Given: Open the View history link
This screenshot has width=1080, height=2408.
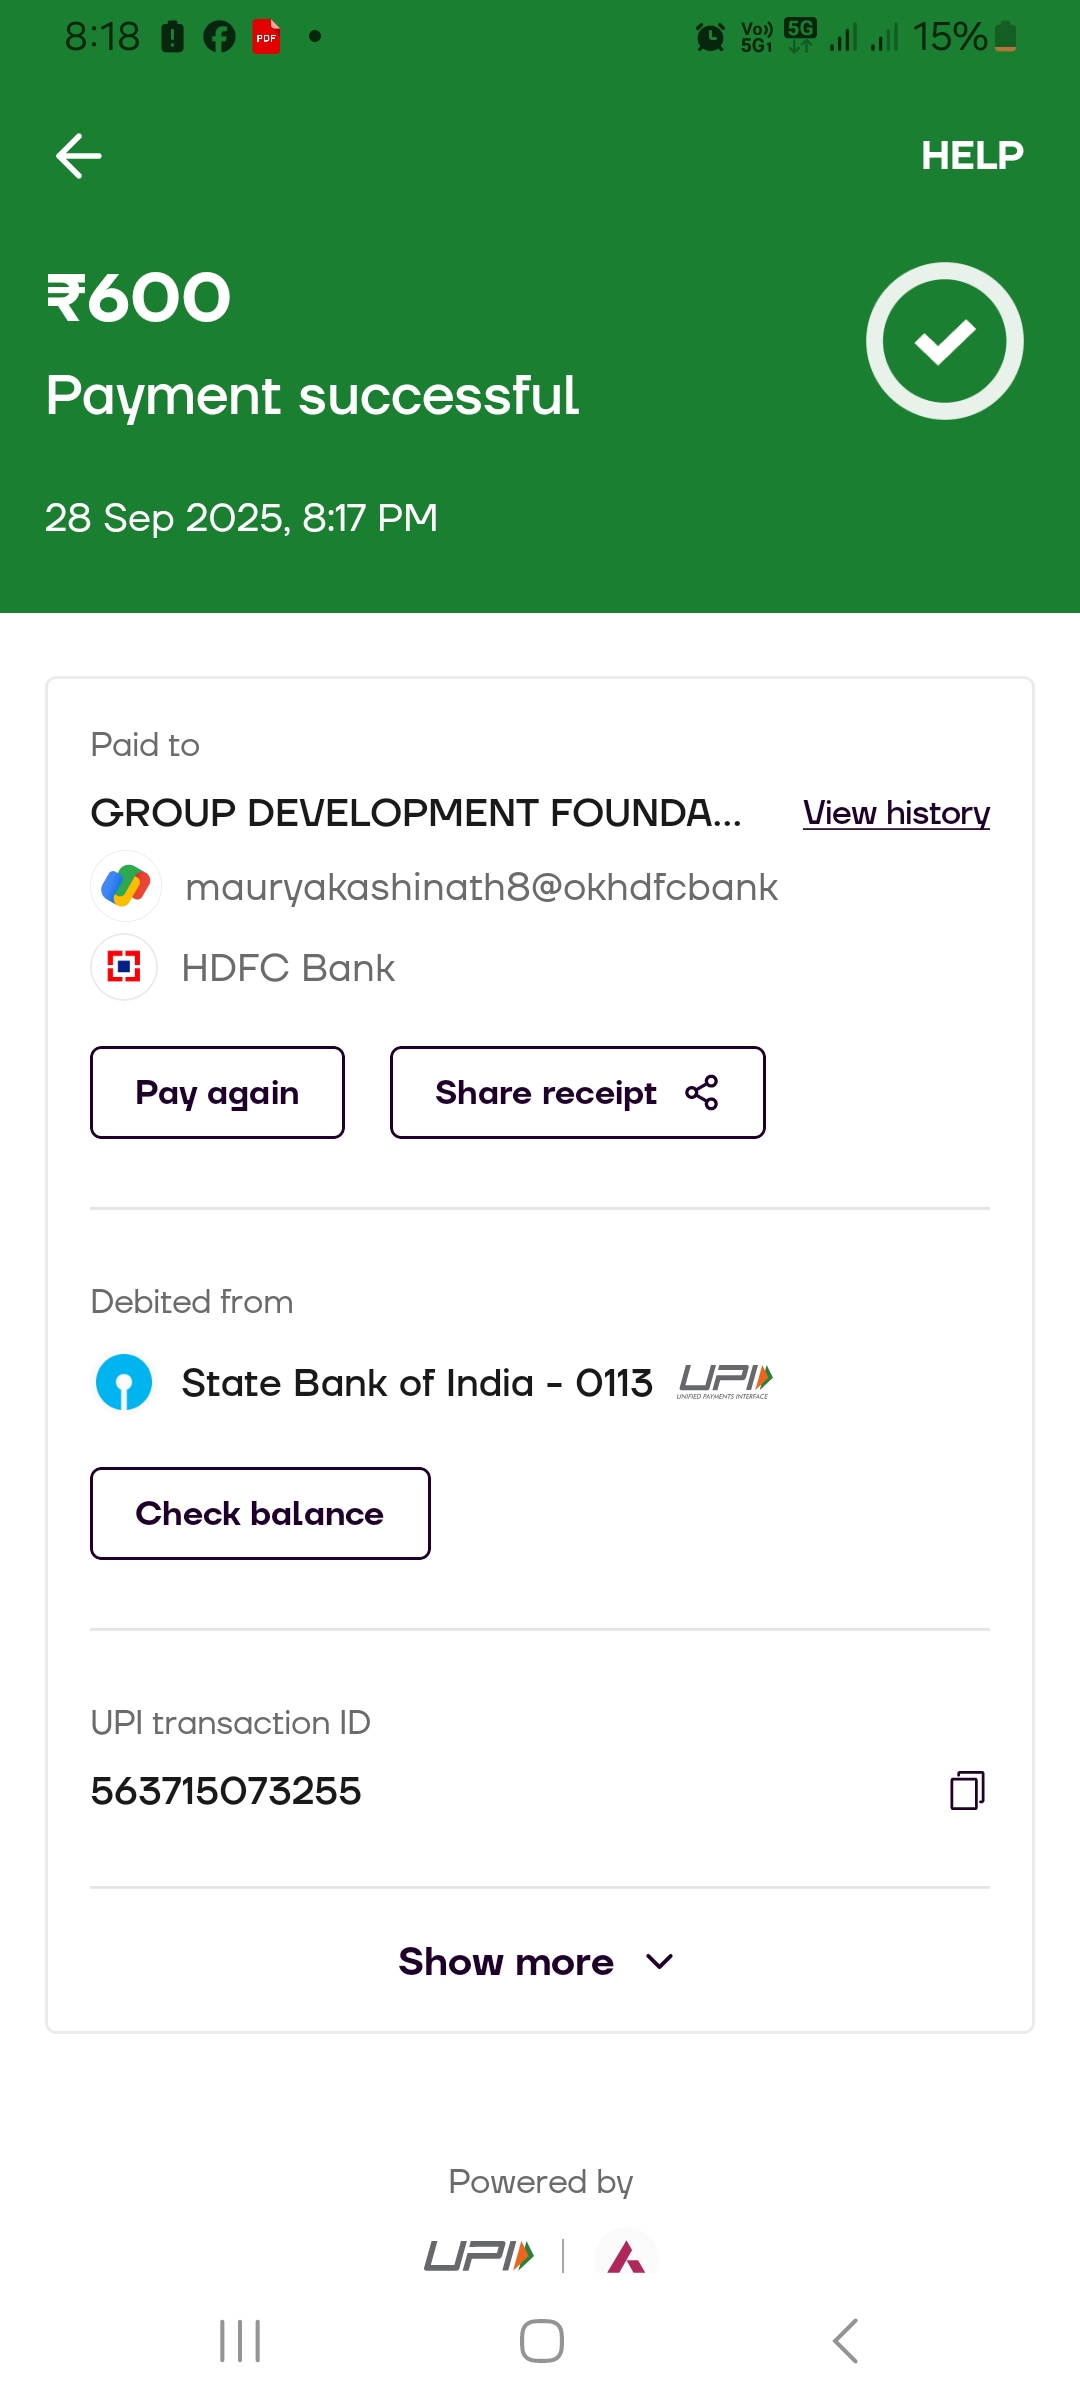Looking at the screenshot, I should pos(896,813).
